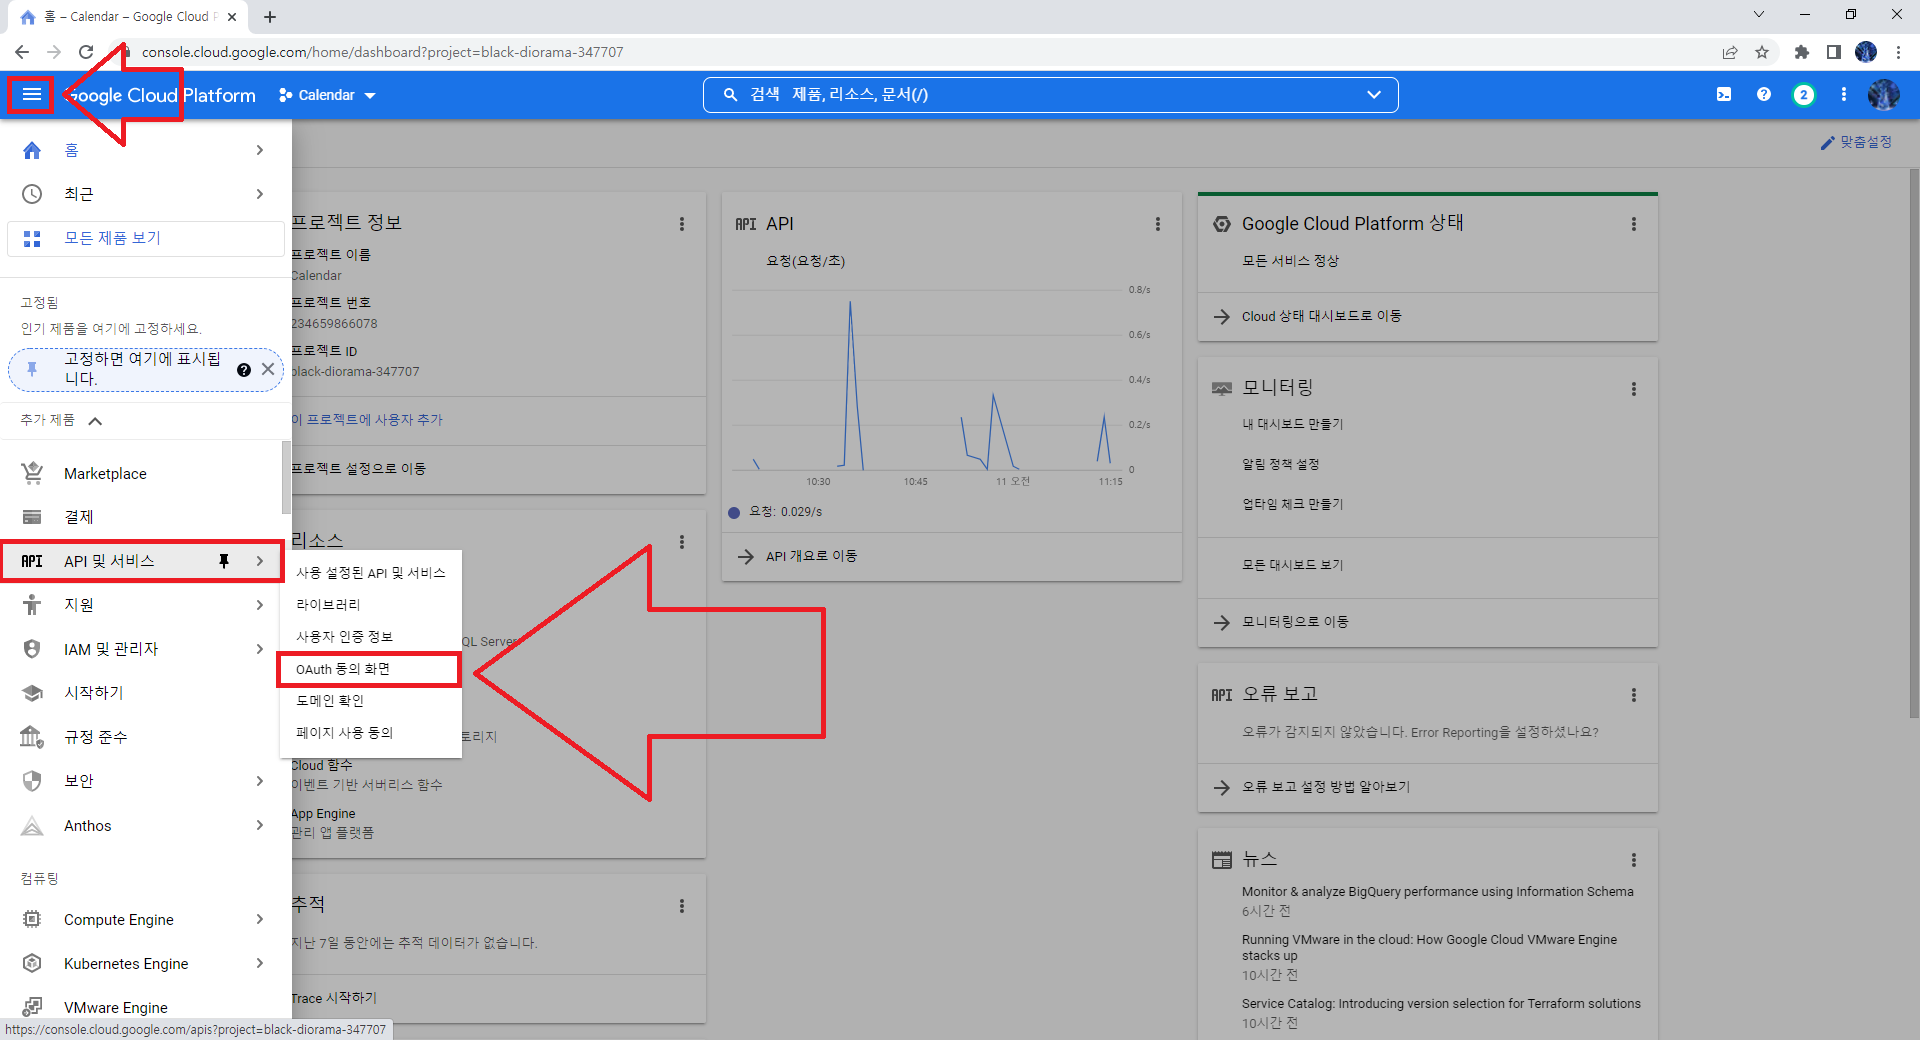Open 결제 billing in the sidebar
Image resolution: width=1920 pixels, height=1040 pixels.
[x=142, y=517]
